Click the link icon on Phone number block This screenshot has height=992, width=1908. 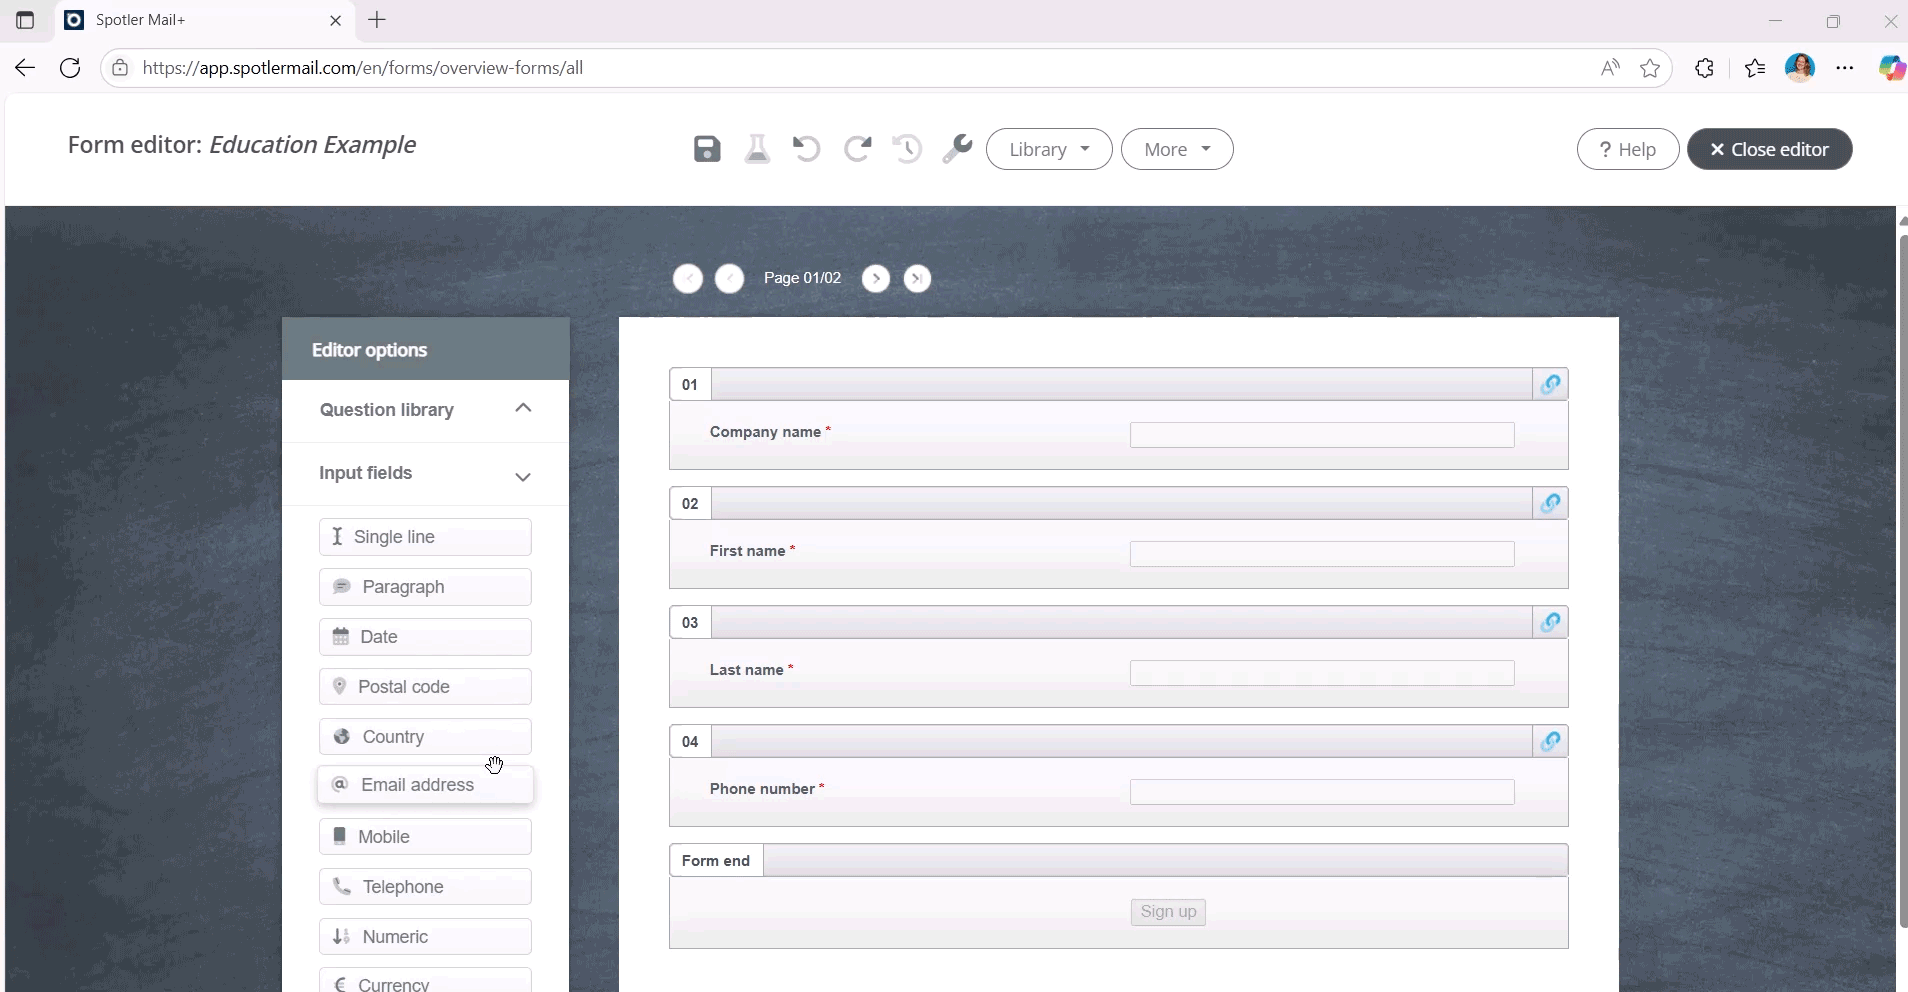[1551, 741]
